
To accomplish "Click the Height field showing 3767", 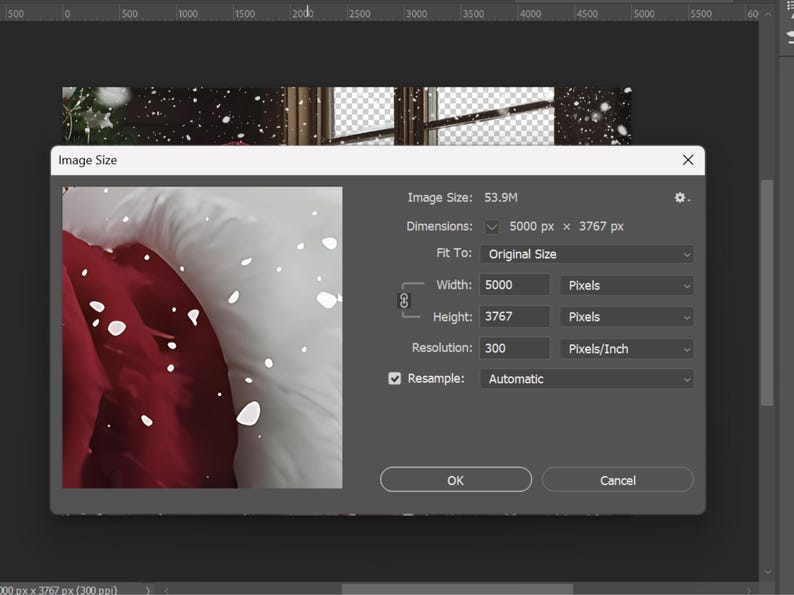I will pyautogui.click(x=514, y=316).
